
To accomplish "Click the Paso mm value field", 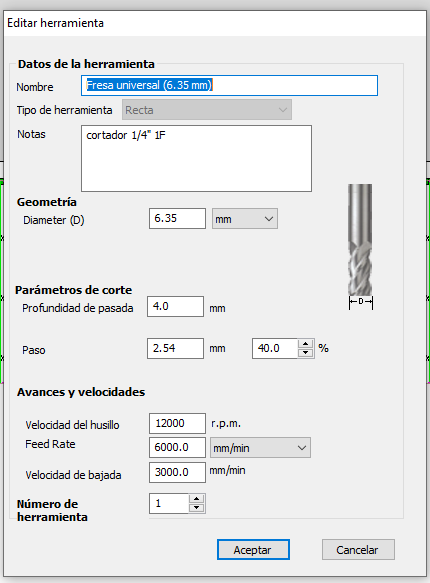I will tap(175, 348).
